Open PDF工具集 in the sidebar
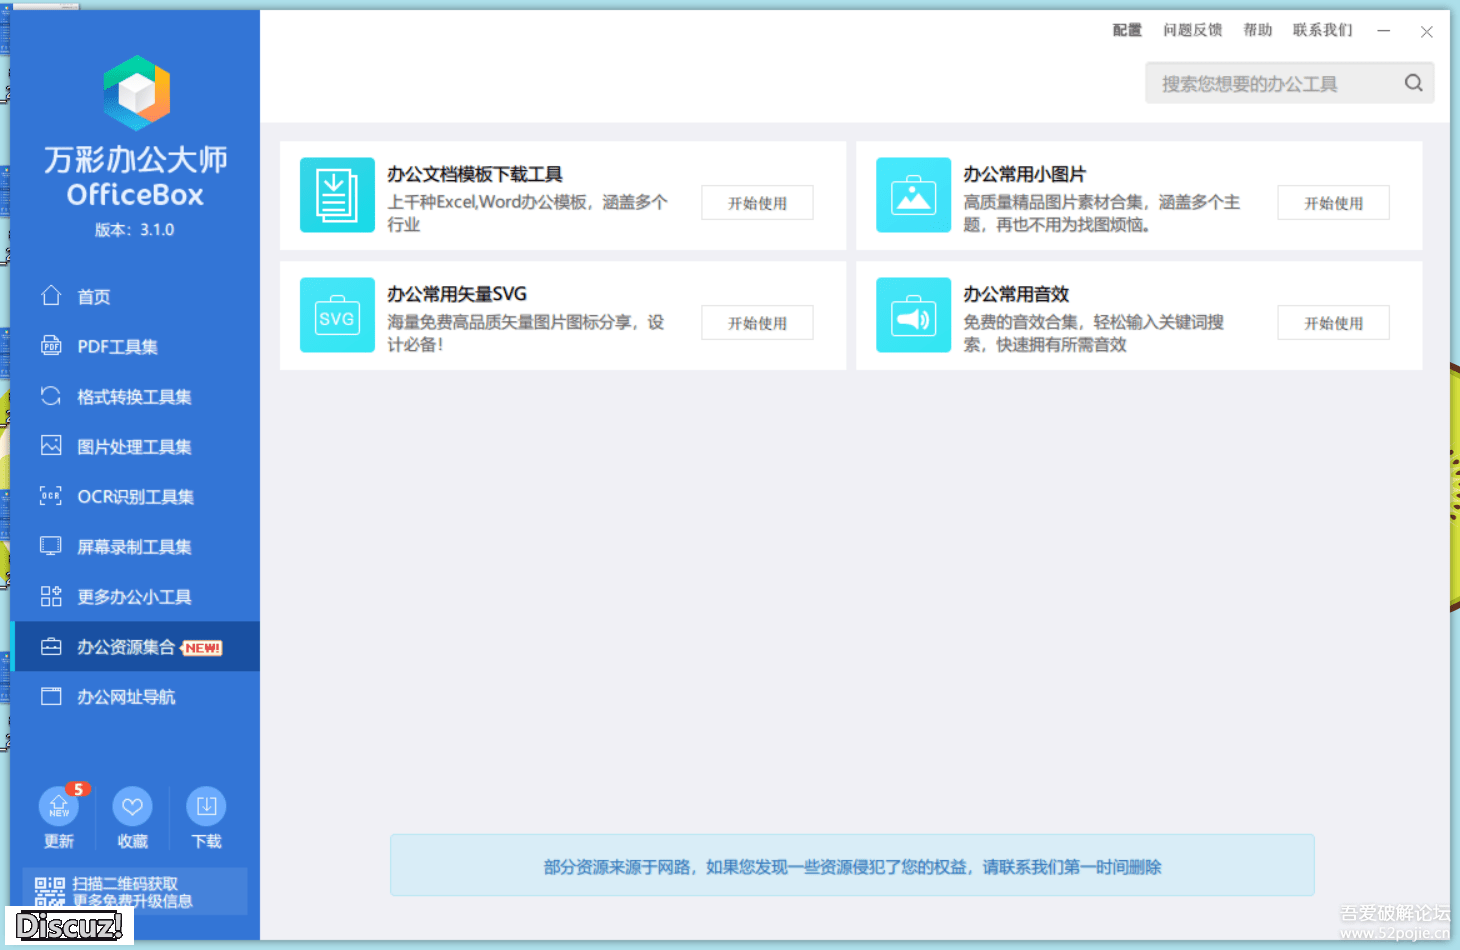 pos(117,347)
